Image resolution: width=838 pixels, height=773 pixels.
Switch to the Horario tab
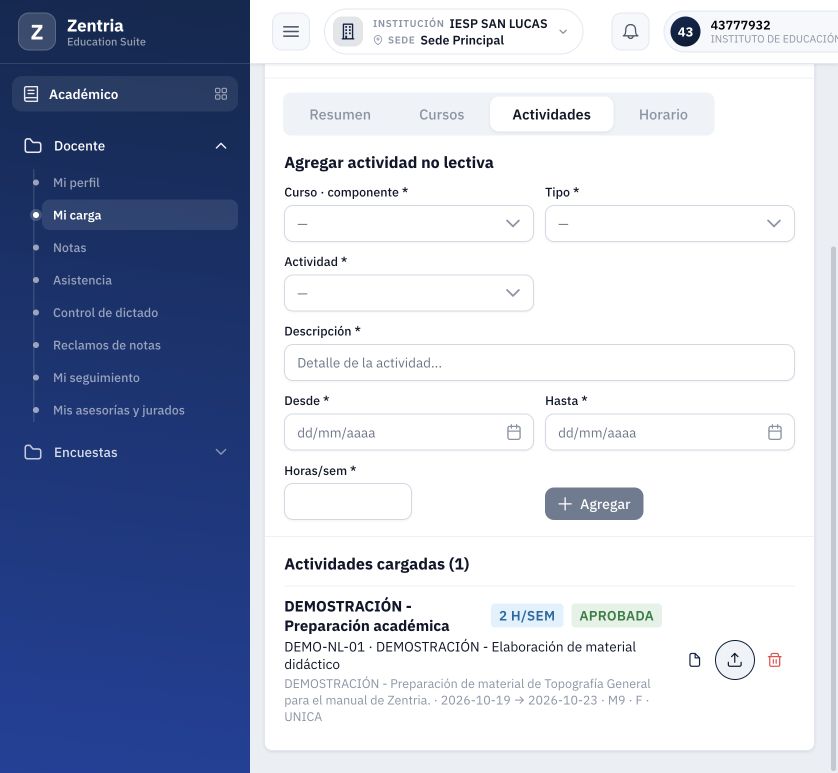coord(663,114)
